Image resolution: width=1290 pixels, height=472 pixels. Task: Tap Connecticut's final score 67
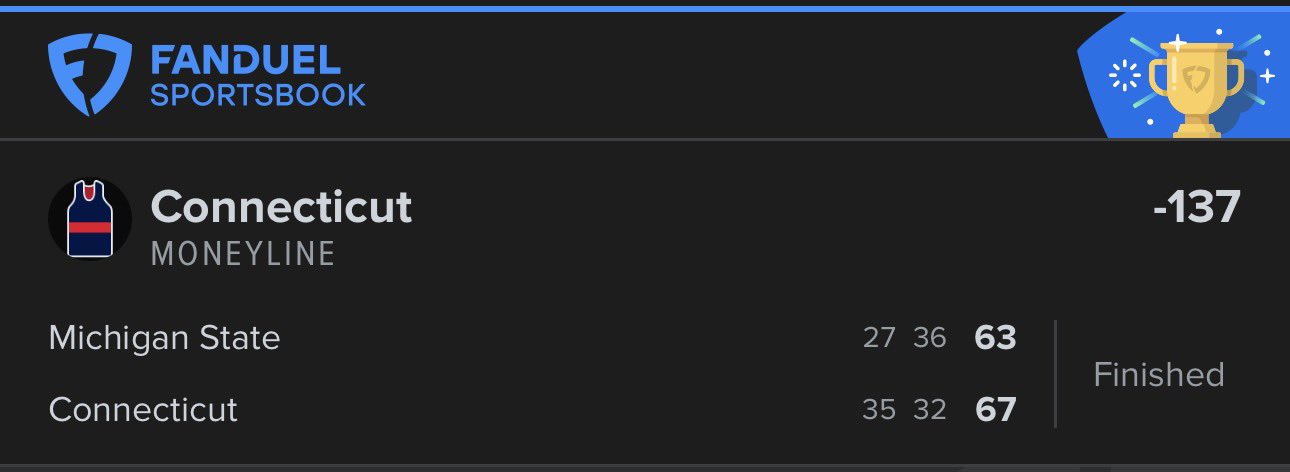pyautogui.click(x=995, y=409)
